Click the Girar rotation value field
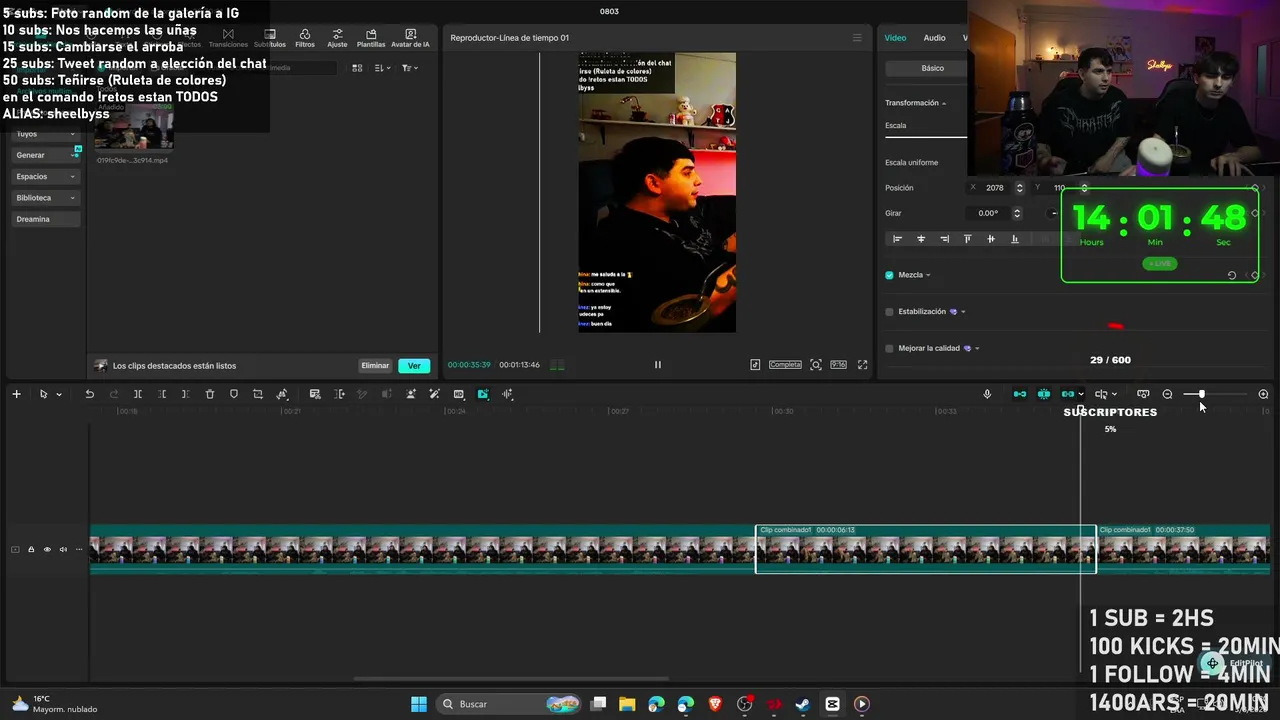The height and width of the screenshot is (720, 1280). pyautogui.click(x=988, y=213)
